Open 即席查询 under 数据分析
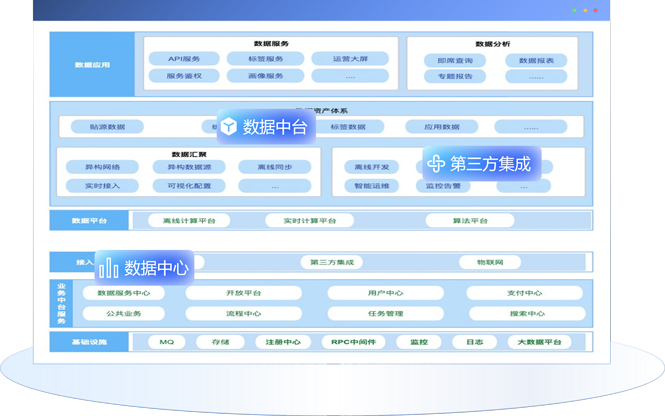Viewport: 665px width, 416px height. pos(454,61)
